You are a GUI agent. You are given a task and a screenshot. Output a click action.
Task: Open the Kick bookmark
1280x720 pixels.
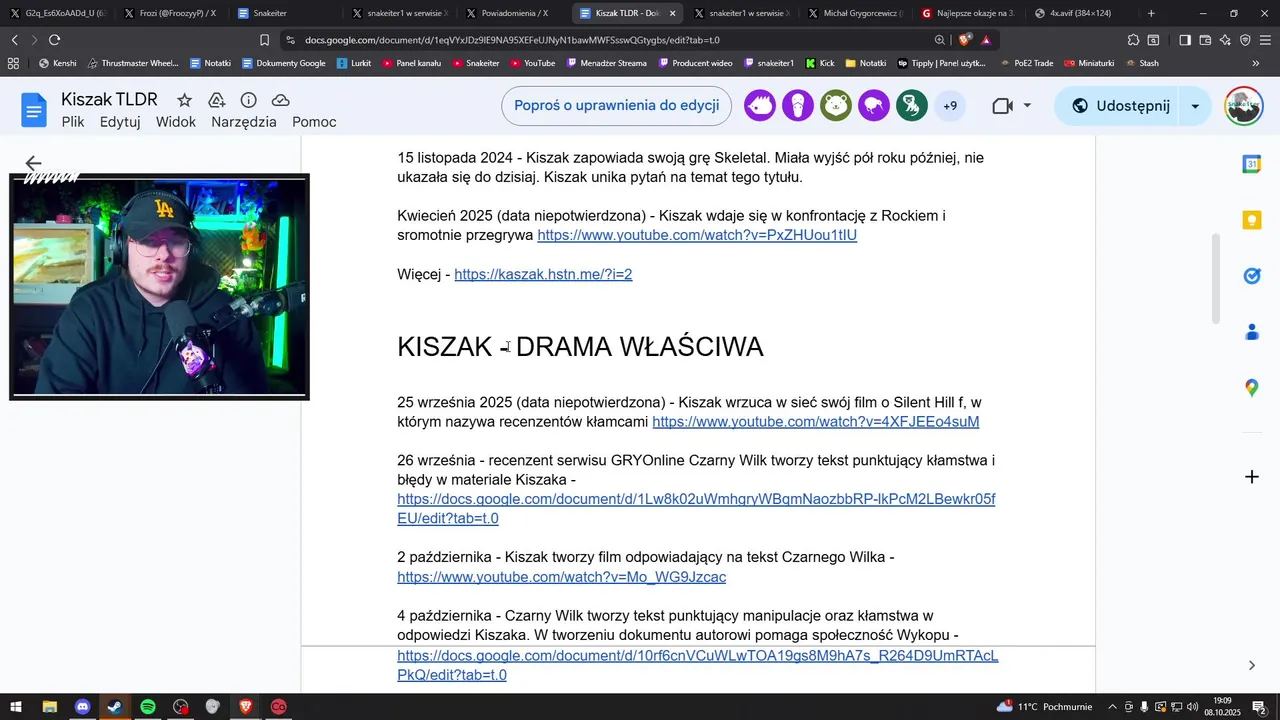[820, 63]
